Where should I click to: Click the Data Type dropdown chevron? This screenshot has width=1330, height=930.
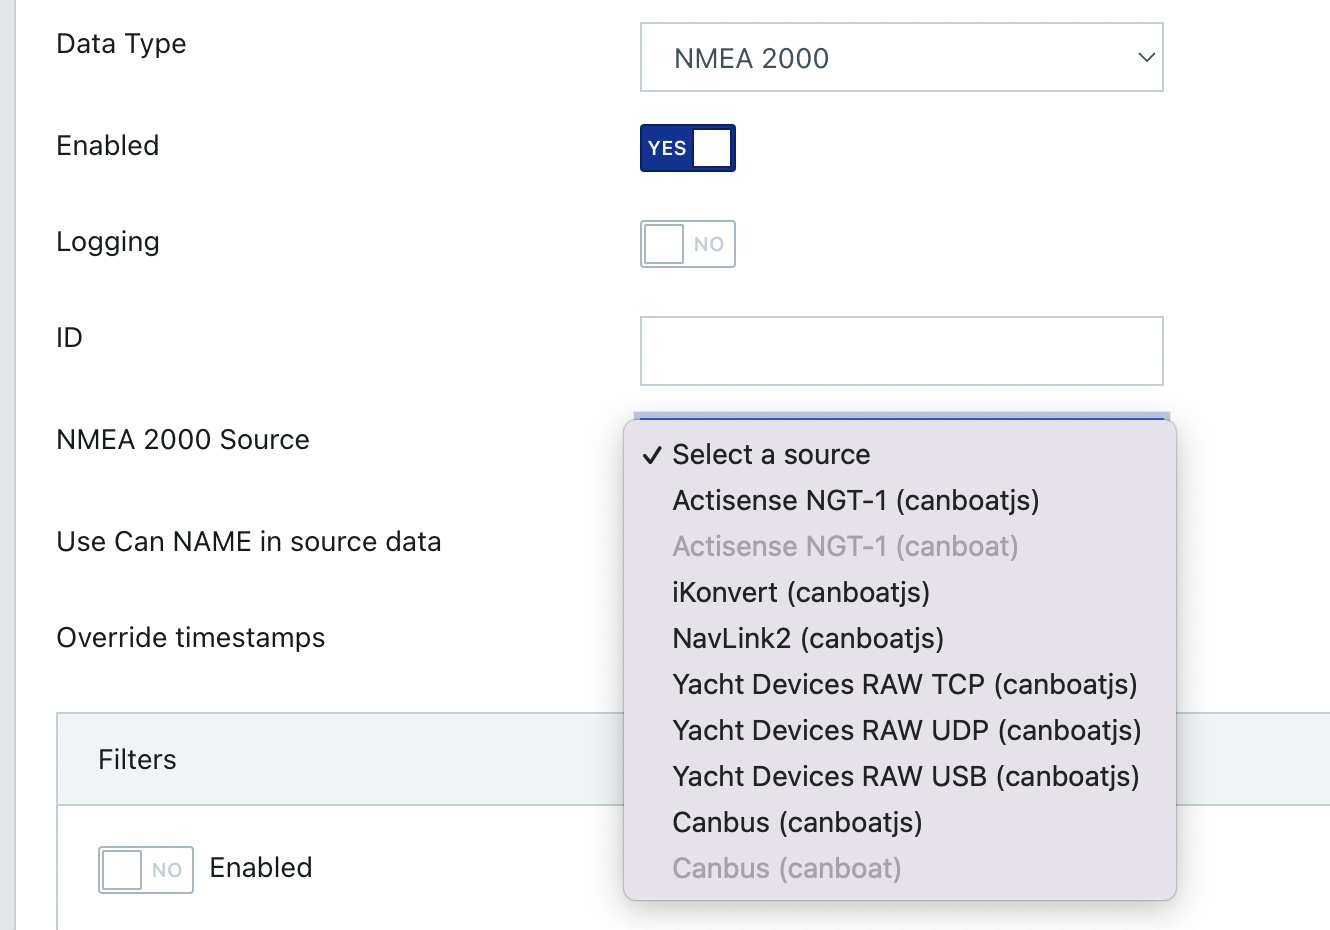coord(1146,57)
